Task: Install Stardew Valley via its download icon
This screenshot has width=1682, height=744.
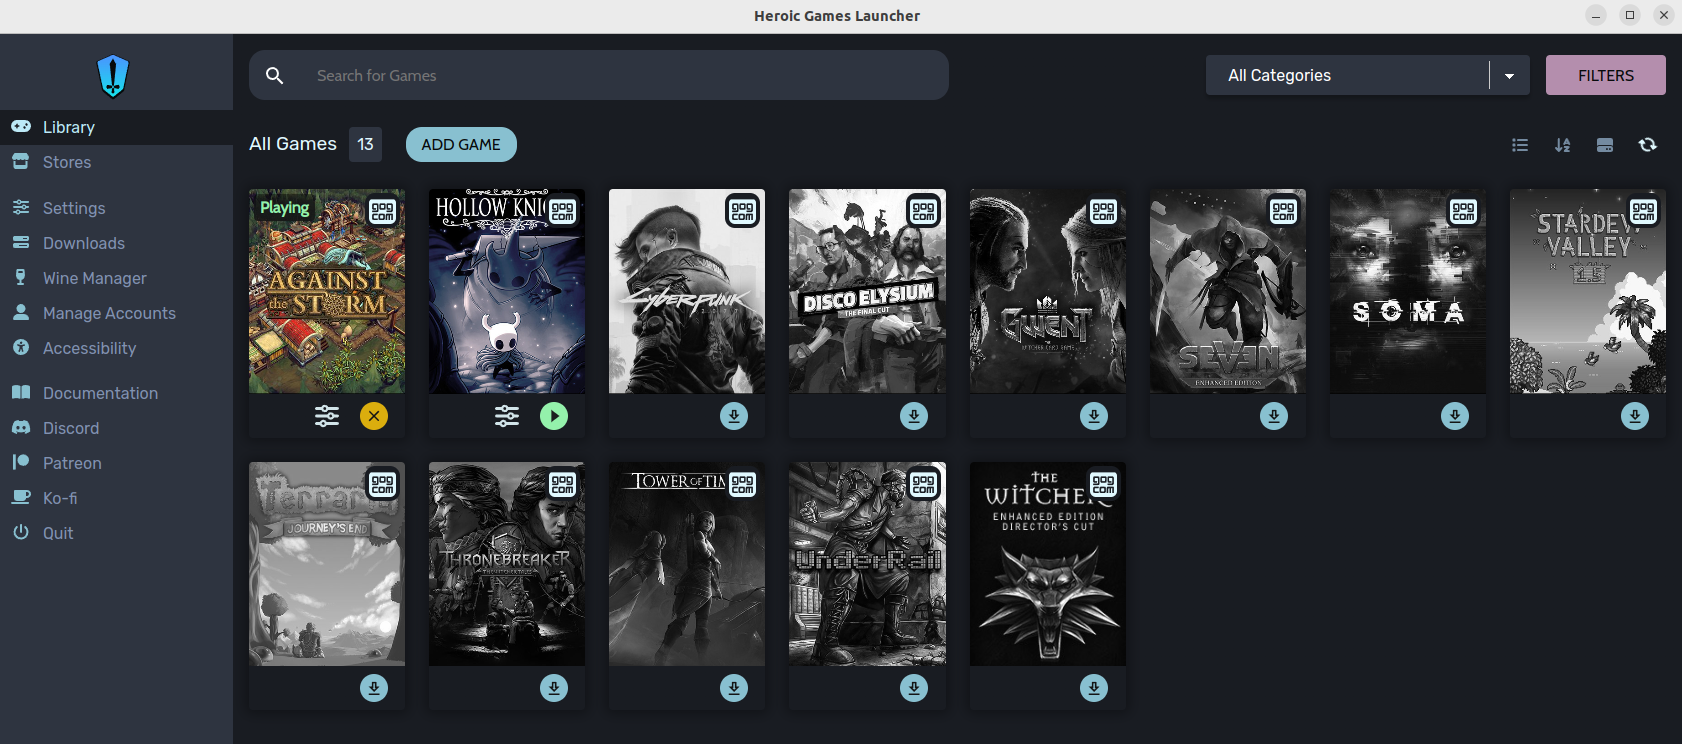Action: coord(1635,416)
